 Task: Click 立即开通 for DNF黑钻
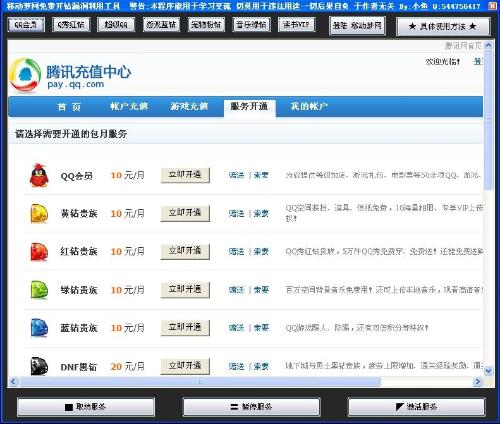(185, 366)
